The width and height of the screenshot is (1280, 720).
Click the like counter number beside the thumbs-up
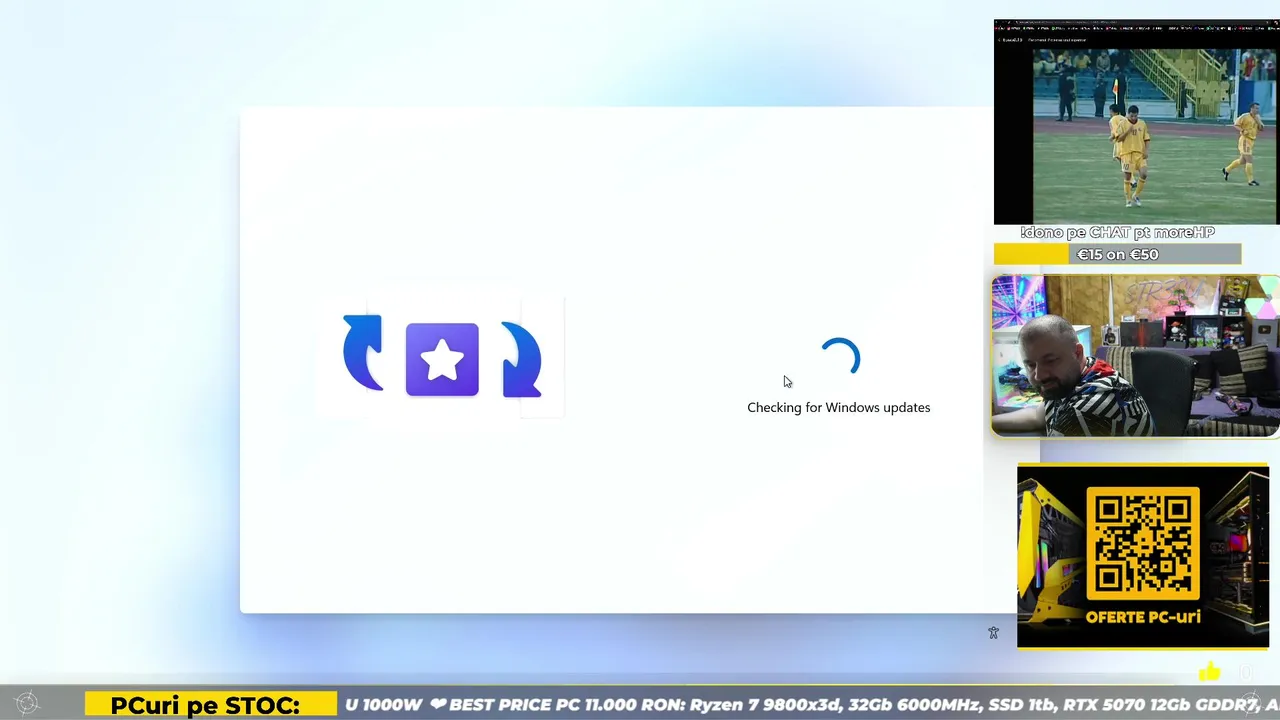1246,672
